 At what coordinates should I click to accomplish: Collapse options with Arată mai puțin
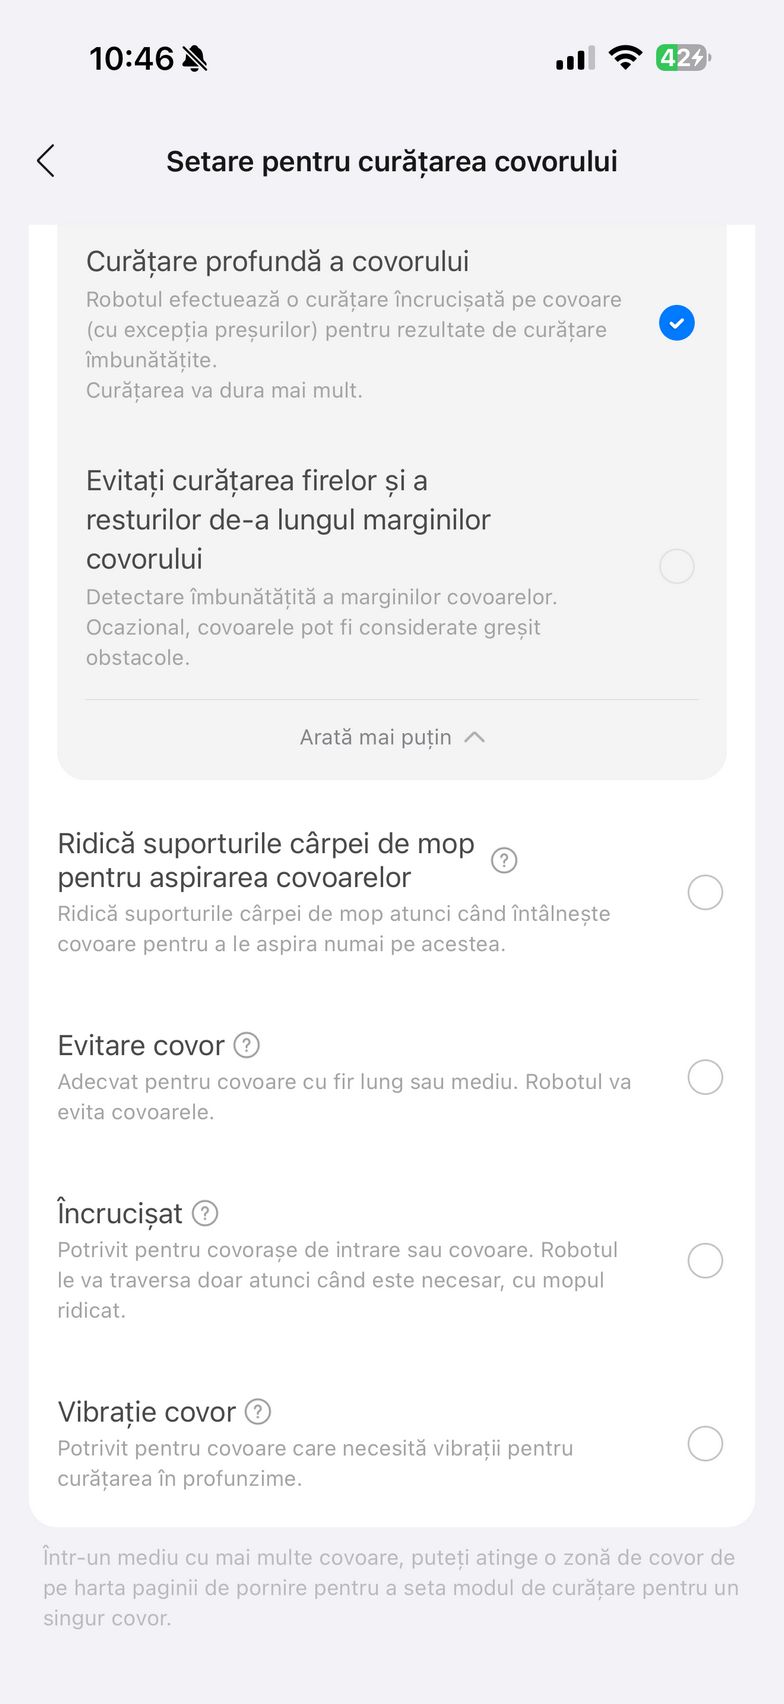click(x=377, y=737)
